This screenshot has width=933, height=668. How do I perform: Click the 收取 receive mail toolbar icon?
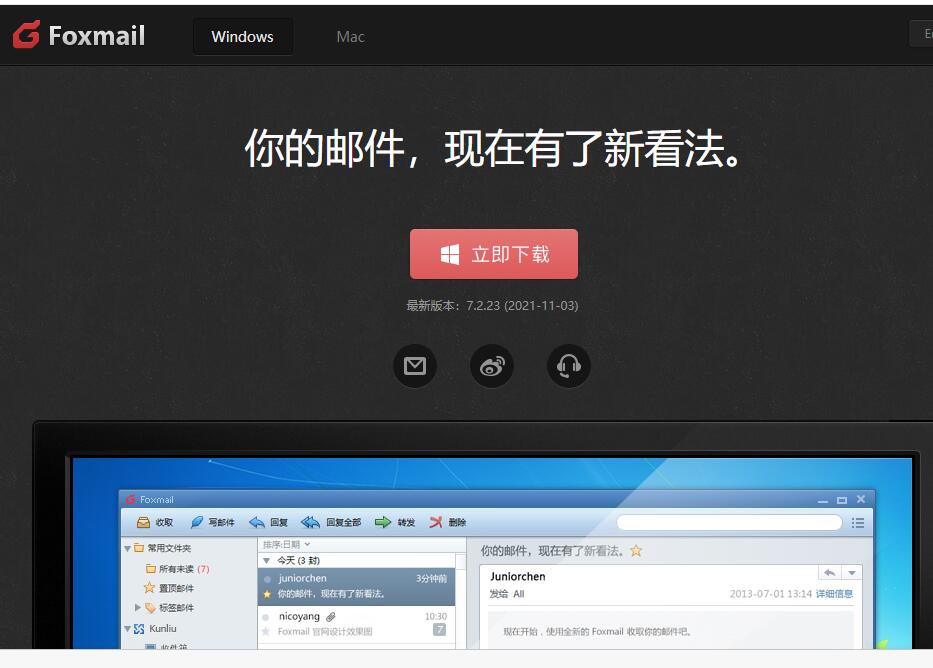click(145, 522)
